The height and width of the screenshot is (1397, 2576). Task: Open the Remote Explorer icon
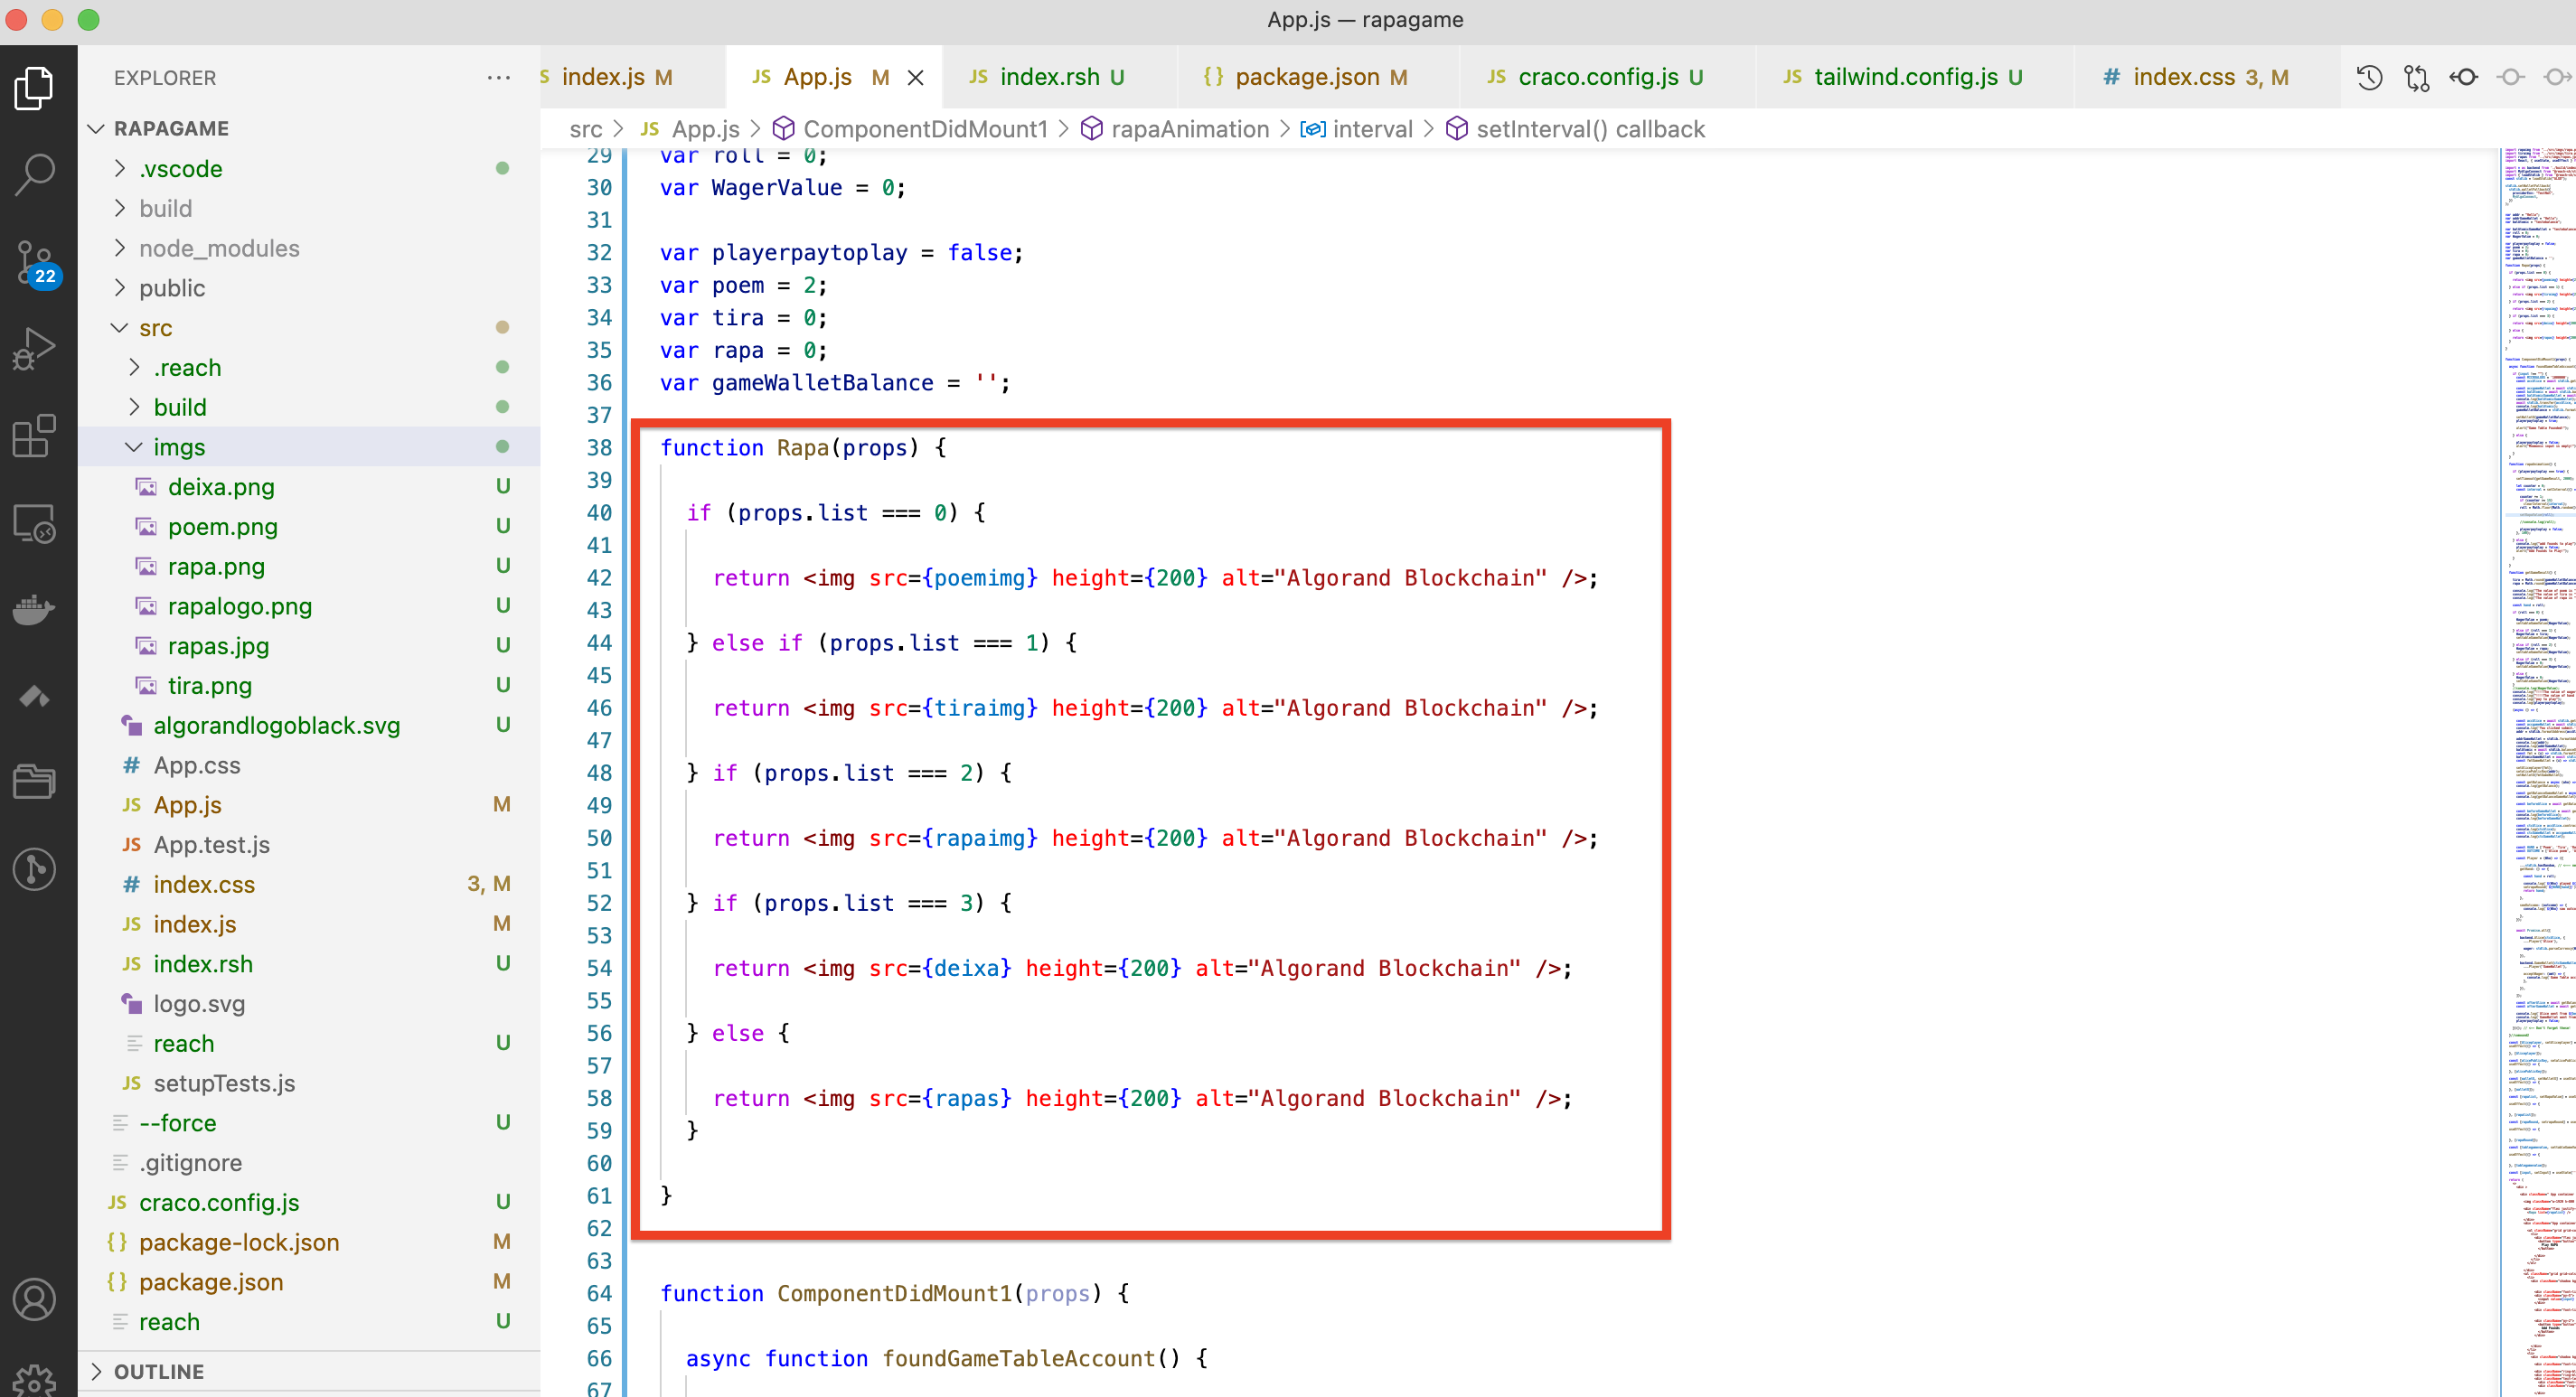36,523
